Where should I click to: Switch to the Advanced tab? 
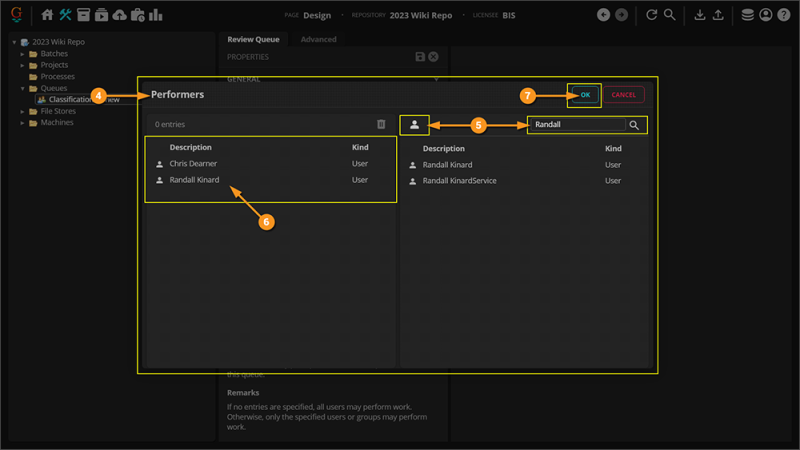(318, 39)
